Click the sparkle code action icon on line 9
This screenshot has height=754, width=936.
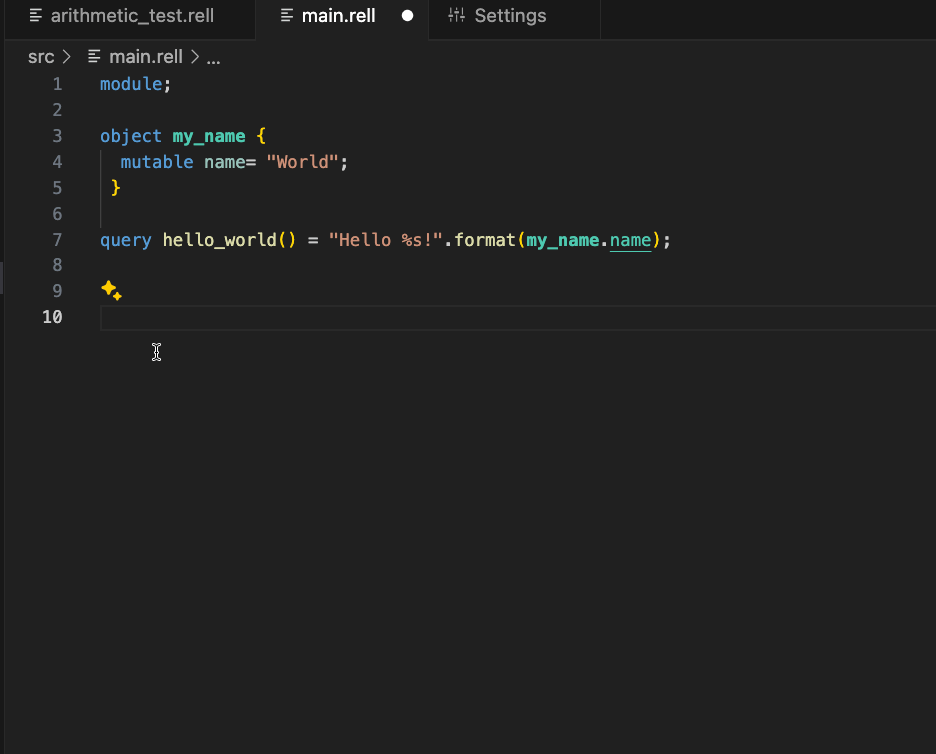(x=111, y=291)
